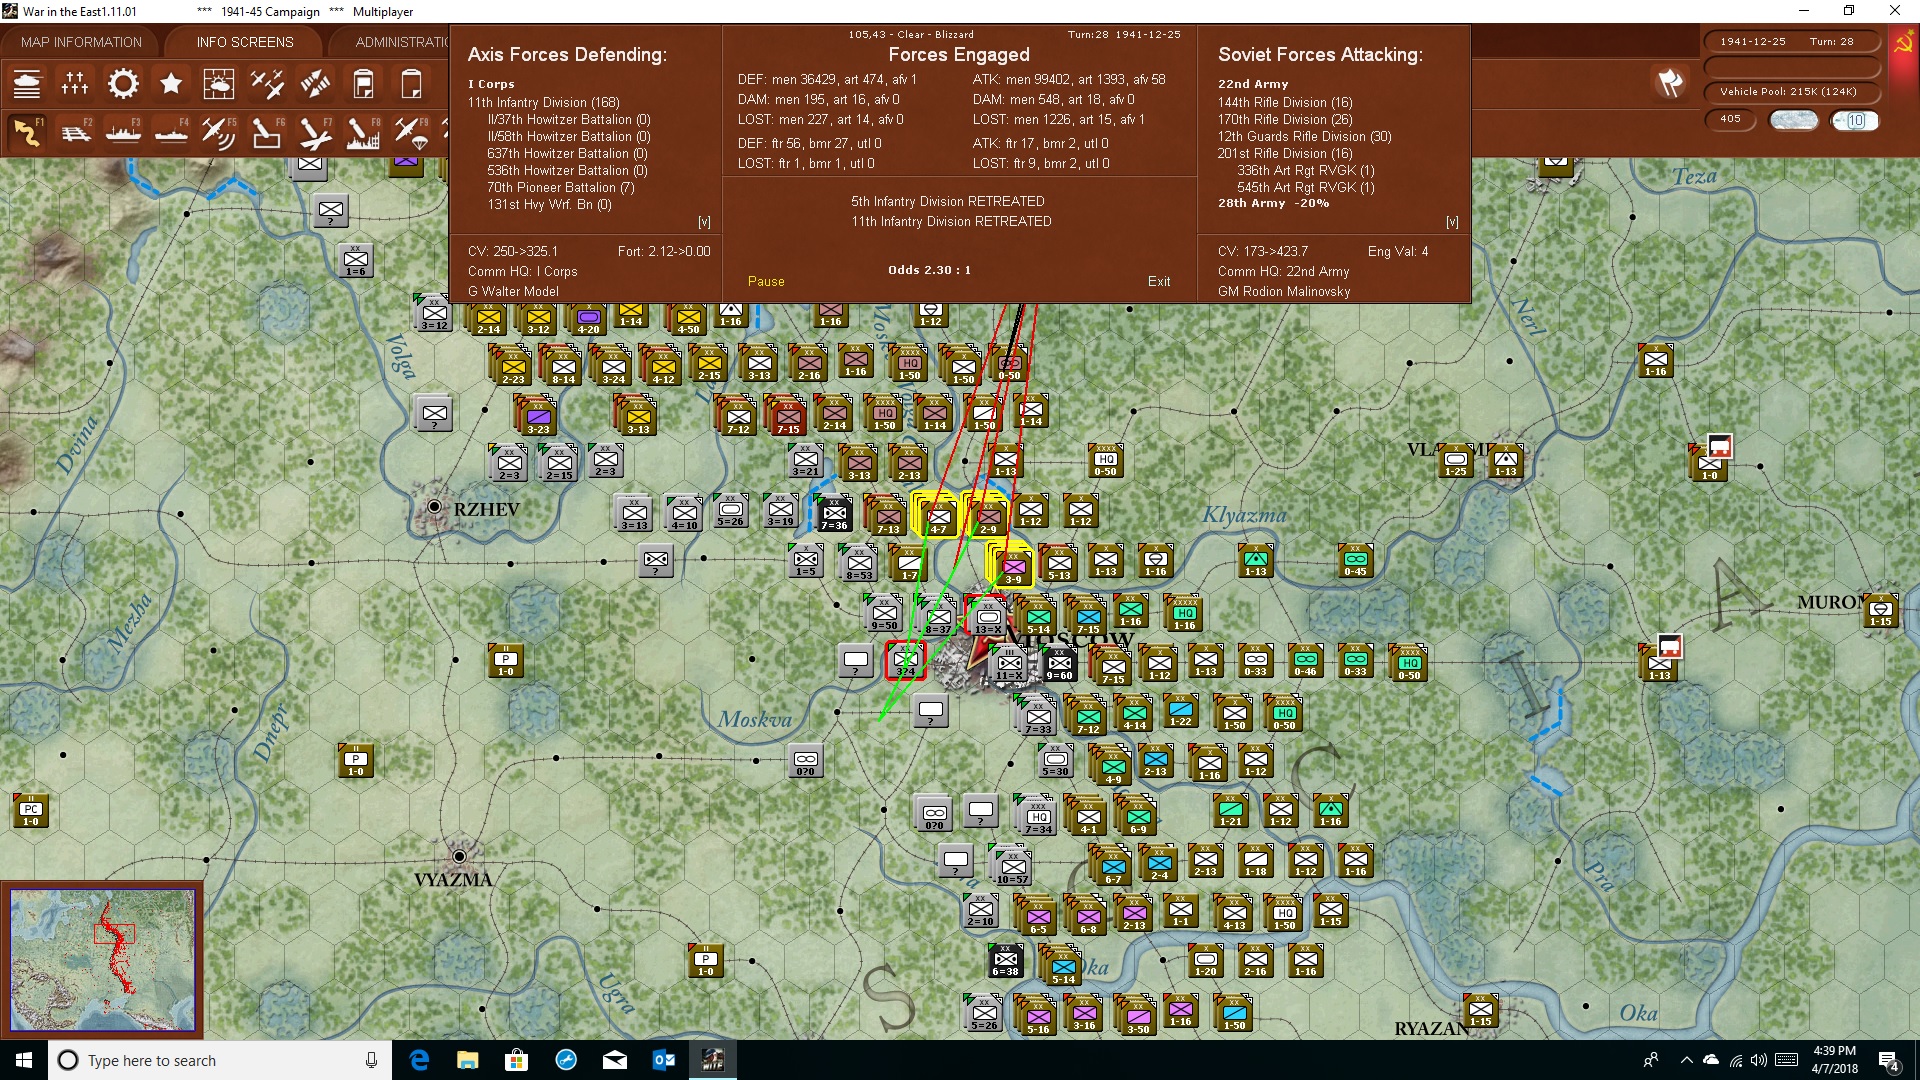This screenshot has height=1080, width=1920.
Task: Click the 12th Guards Rifle Division entry
Action: pos(1304,136)
